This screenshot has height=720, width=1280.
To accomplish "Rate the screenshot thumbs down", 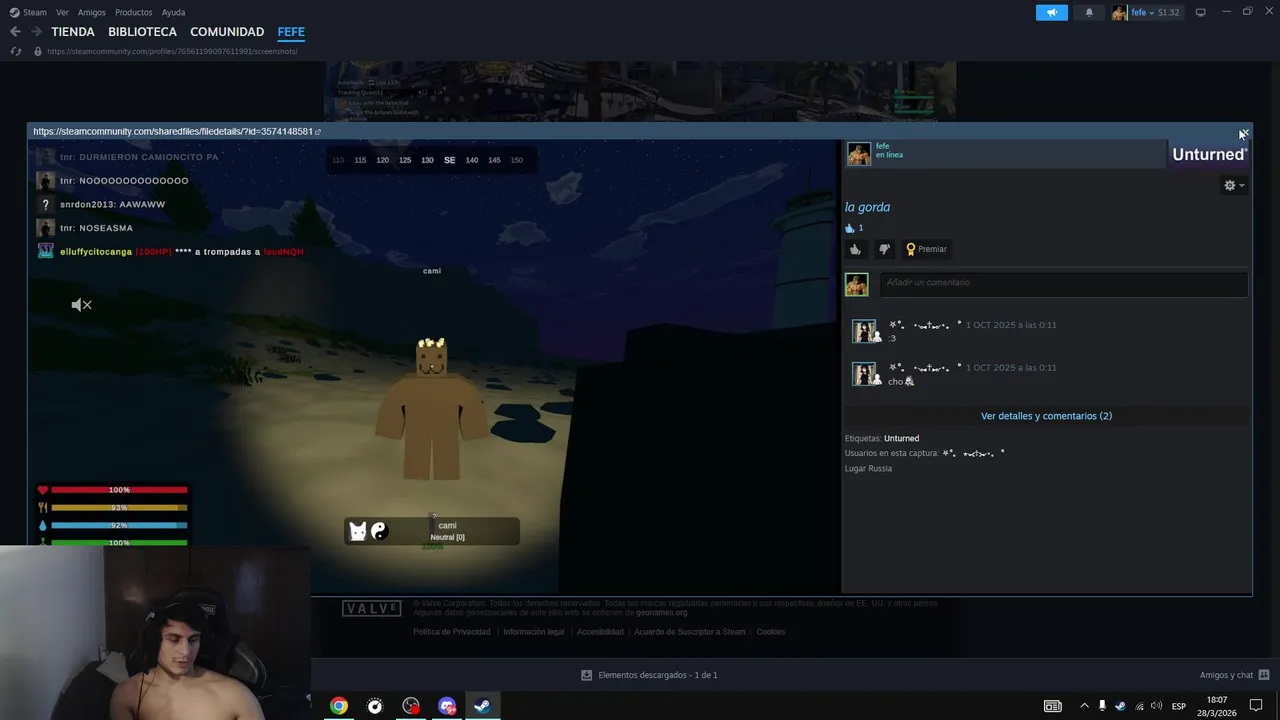I will point(884,249).
